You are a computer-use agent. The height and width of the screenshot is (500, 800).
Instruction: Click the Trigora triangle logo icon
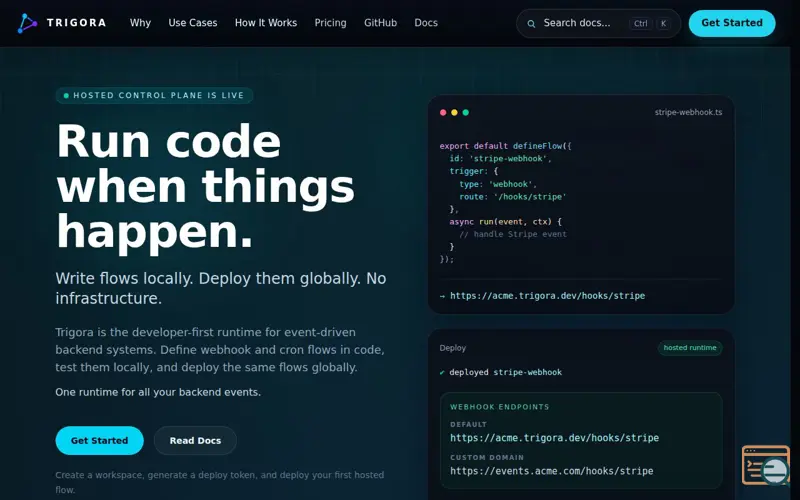point(27,23)
